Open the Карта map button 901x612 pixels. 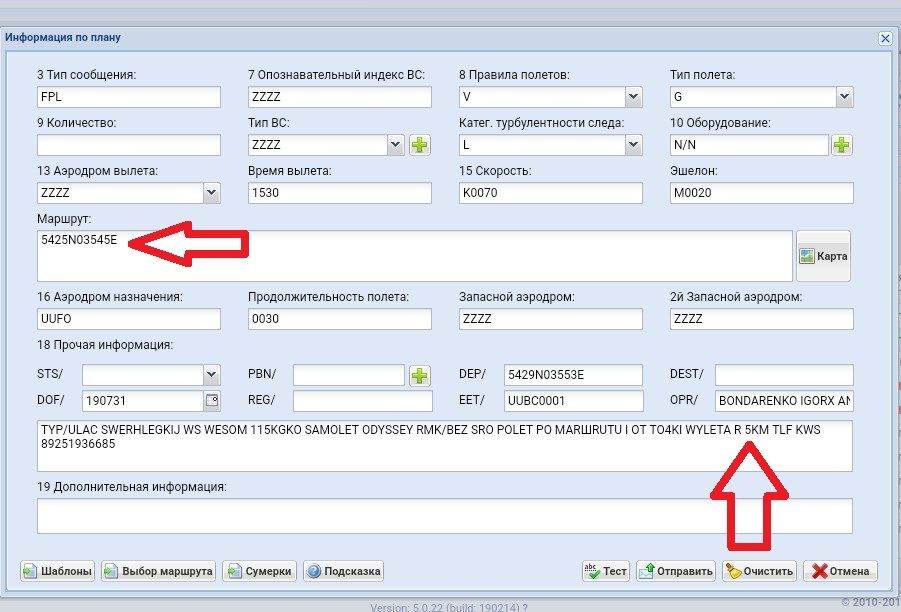[823, 256]
